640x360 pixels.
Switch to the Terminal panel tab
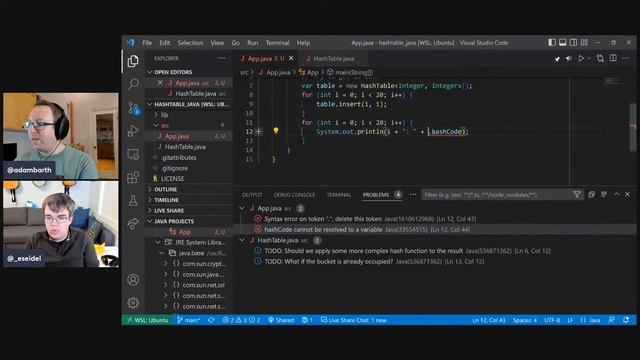coord(339,195)
